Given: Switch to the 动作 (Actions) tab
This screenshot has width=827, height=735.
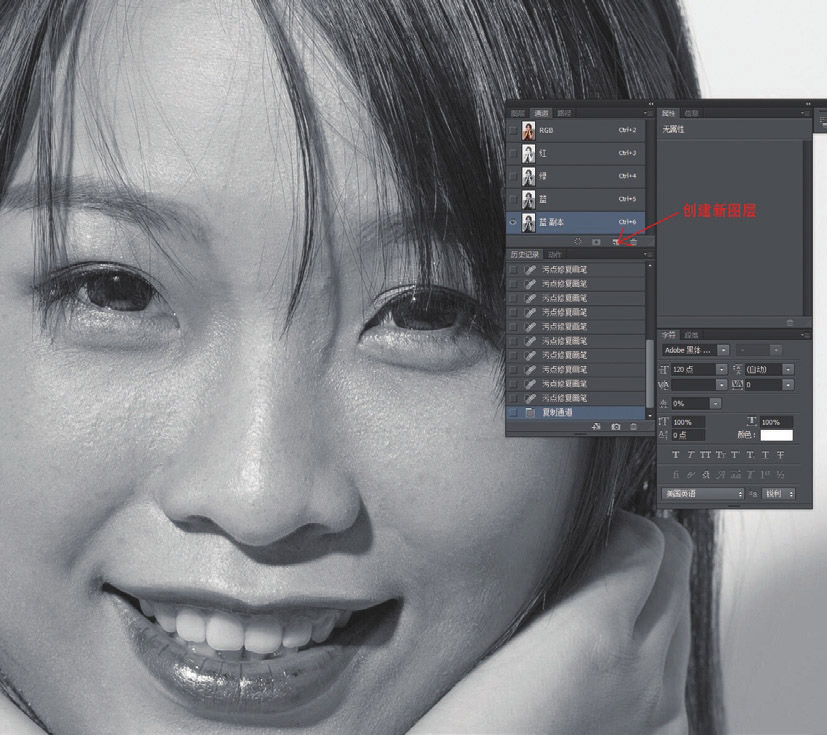Looking at the screenshot, I should (554, 255).
